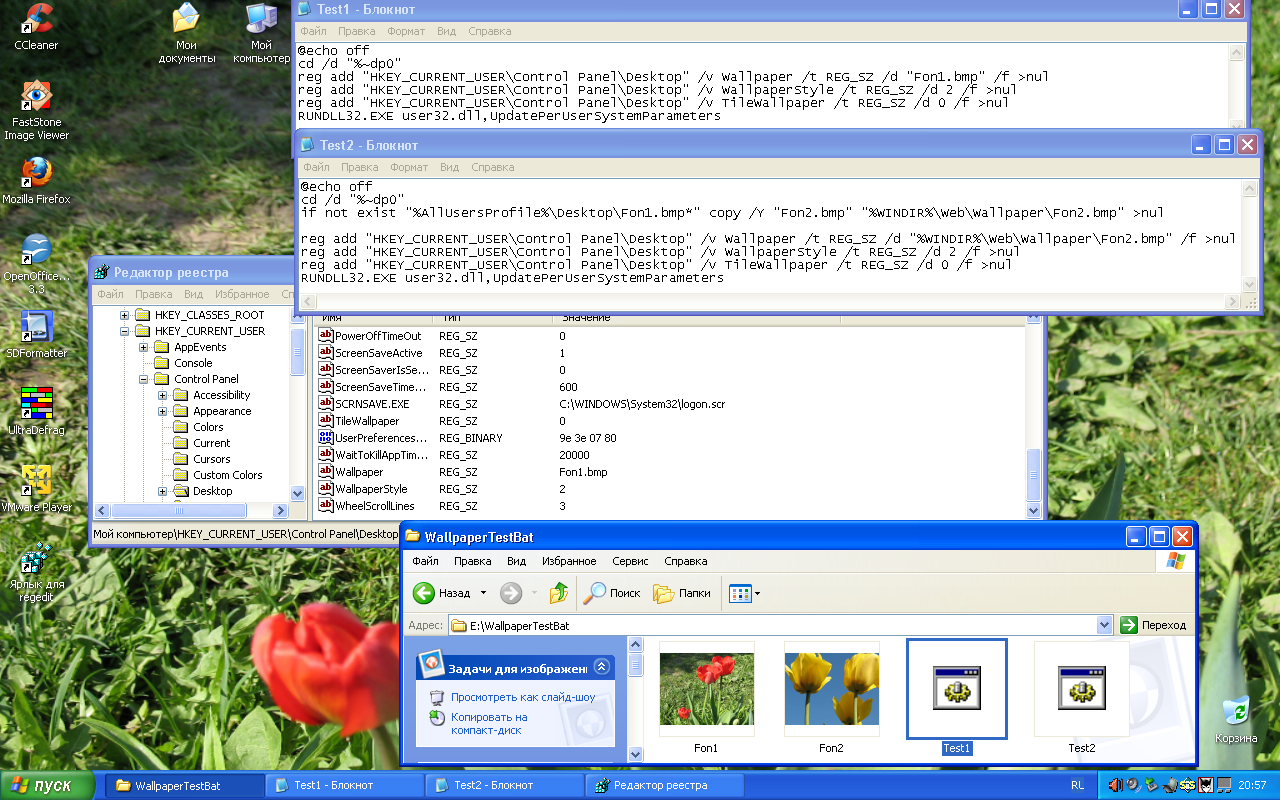Open CCleaner desktop shortcut
1280x800 pixels.
tap(36, 20)
